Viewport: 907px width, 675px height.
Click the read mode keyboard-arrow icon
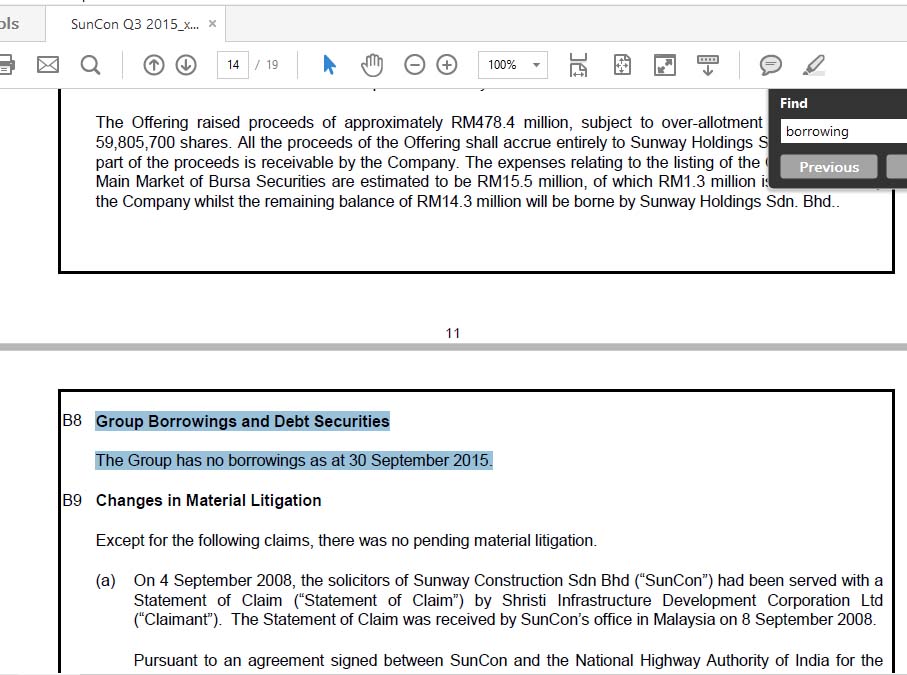tap(707, 65)
